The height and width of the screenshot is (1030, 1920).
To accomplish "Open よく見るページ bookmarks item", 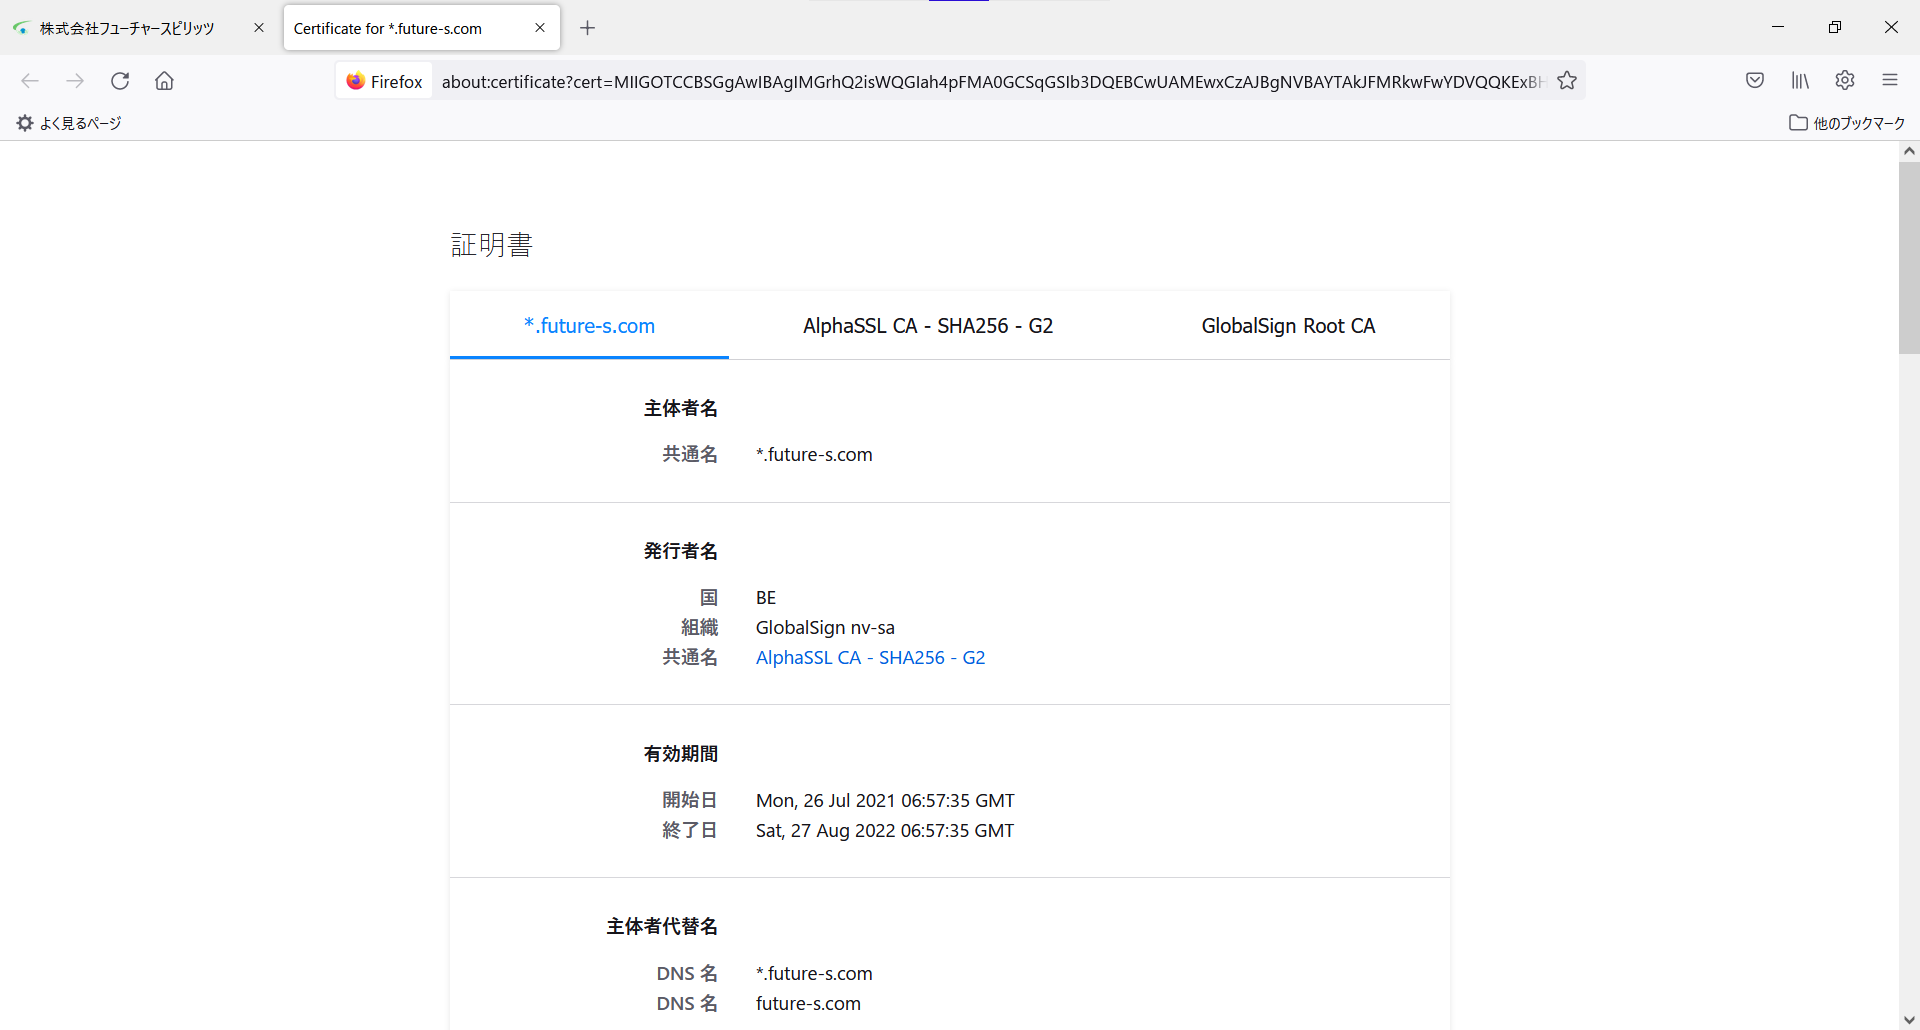I will (x=68, y=123).
